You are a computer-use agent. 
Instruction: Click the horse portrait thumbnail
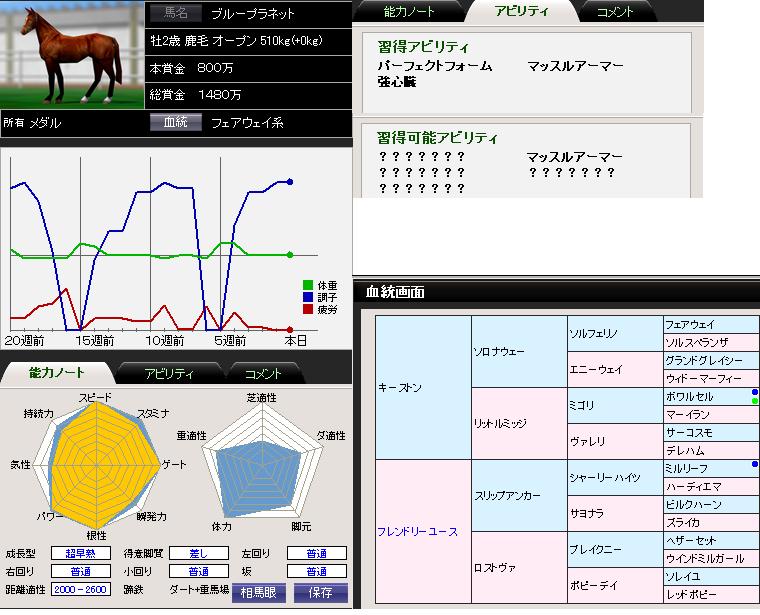72,54
